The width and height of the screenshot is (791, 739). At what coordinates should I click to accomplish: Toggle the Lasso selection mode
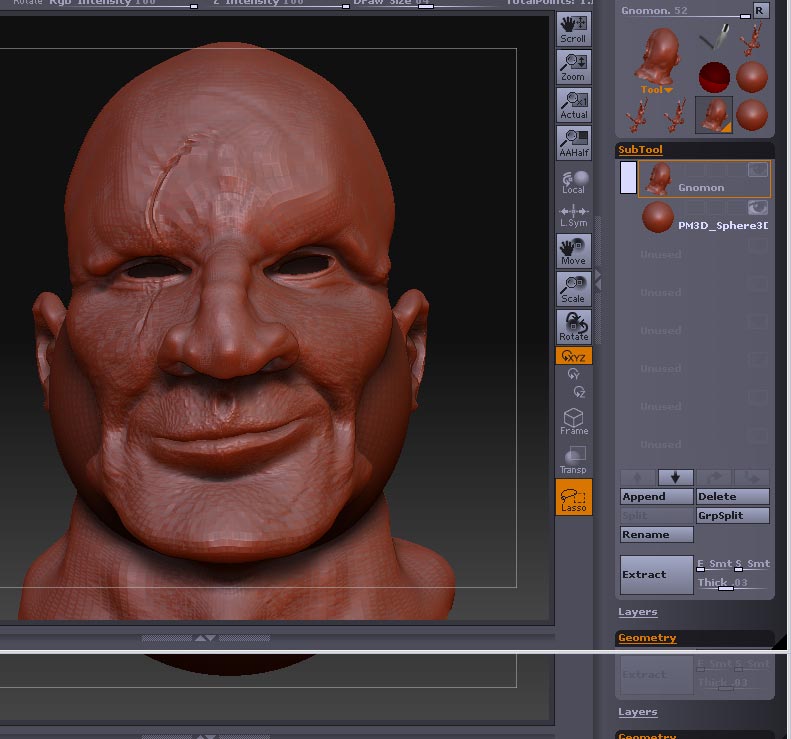tap(574, 497)
